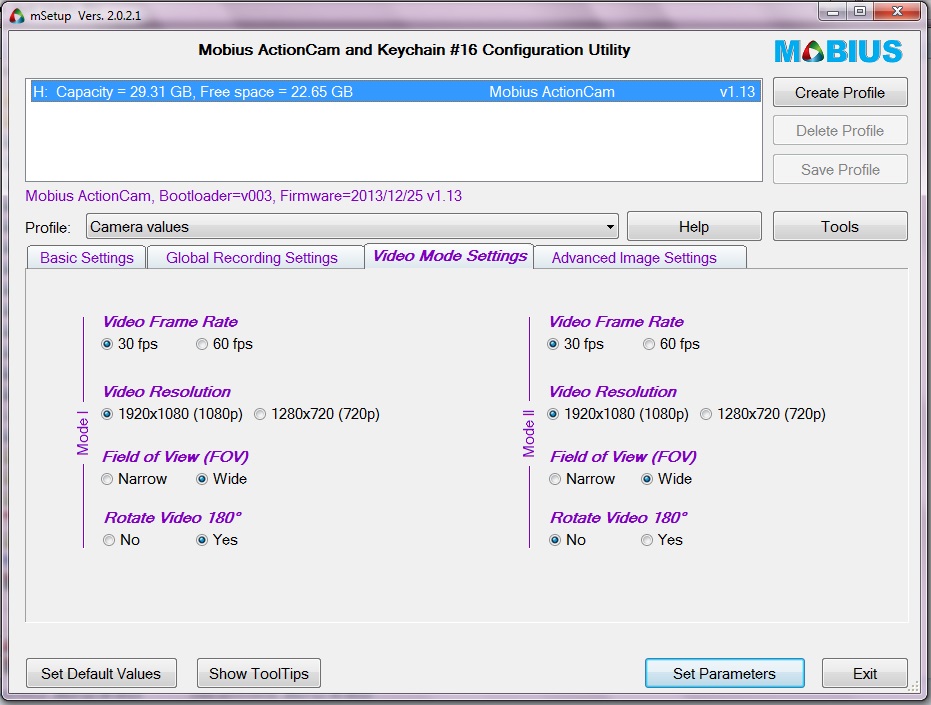This screenshot has height=705, width=931.
Task: Click the Save Profile button
Action: pos(840,169)
